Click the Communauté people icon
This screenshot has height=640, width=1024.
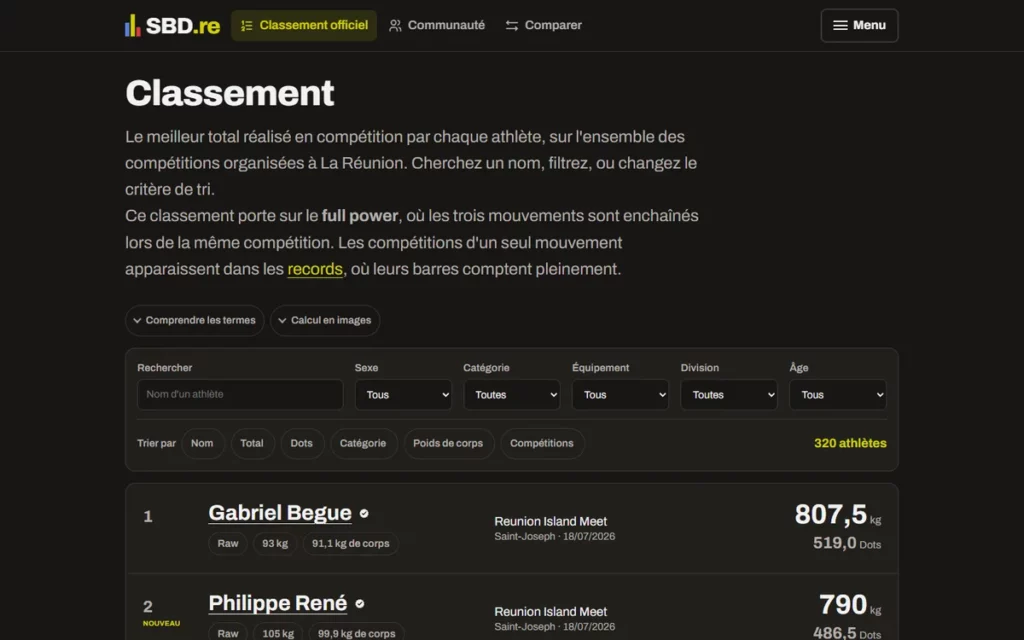394,25
